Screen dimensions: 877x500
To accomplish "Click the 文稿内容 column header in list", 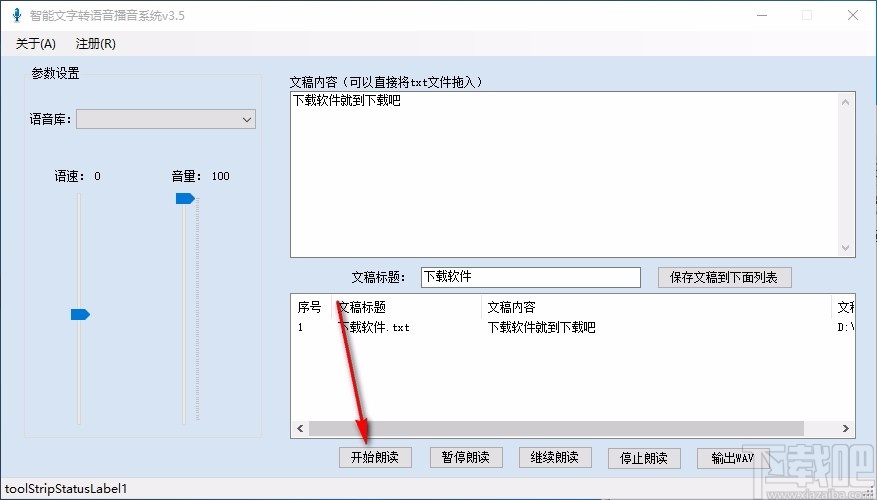I will point(656,307).
